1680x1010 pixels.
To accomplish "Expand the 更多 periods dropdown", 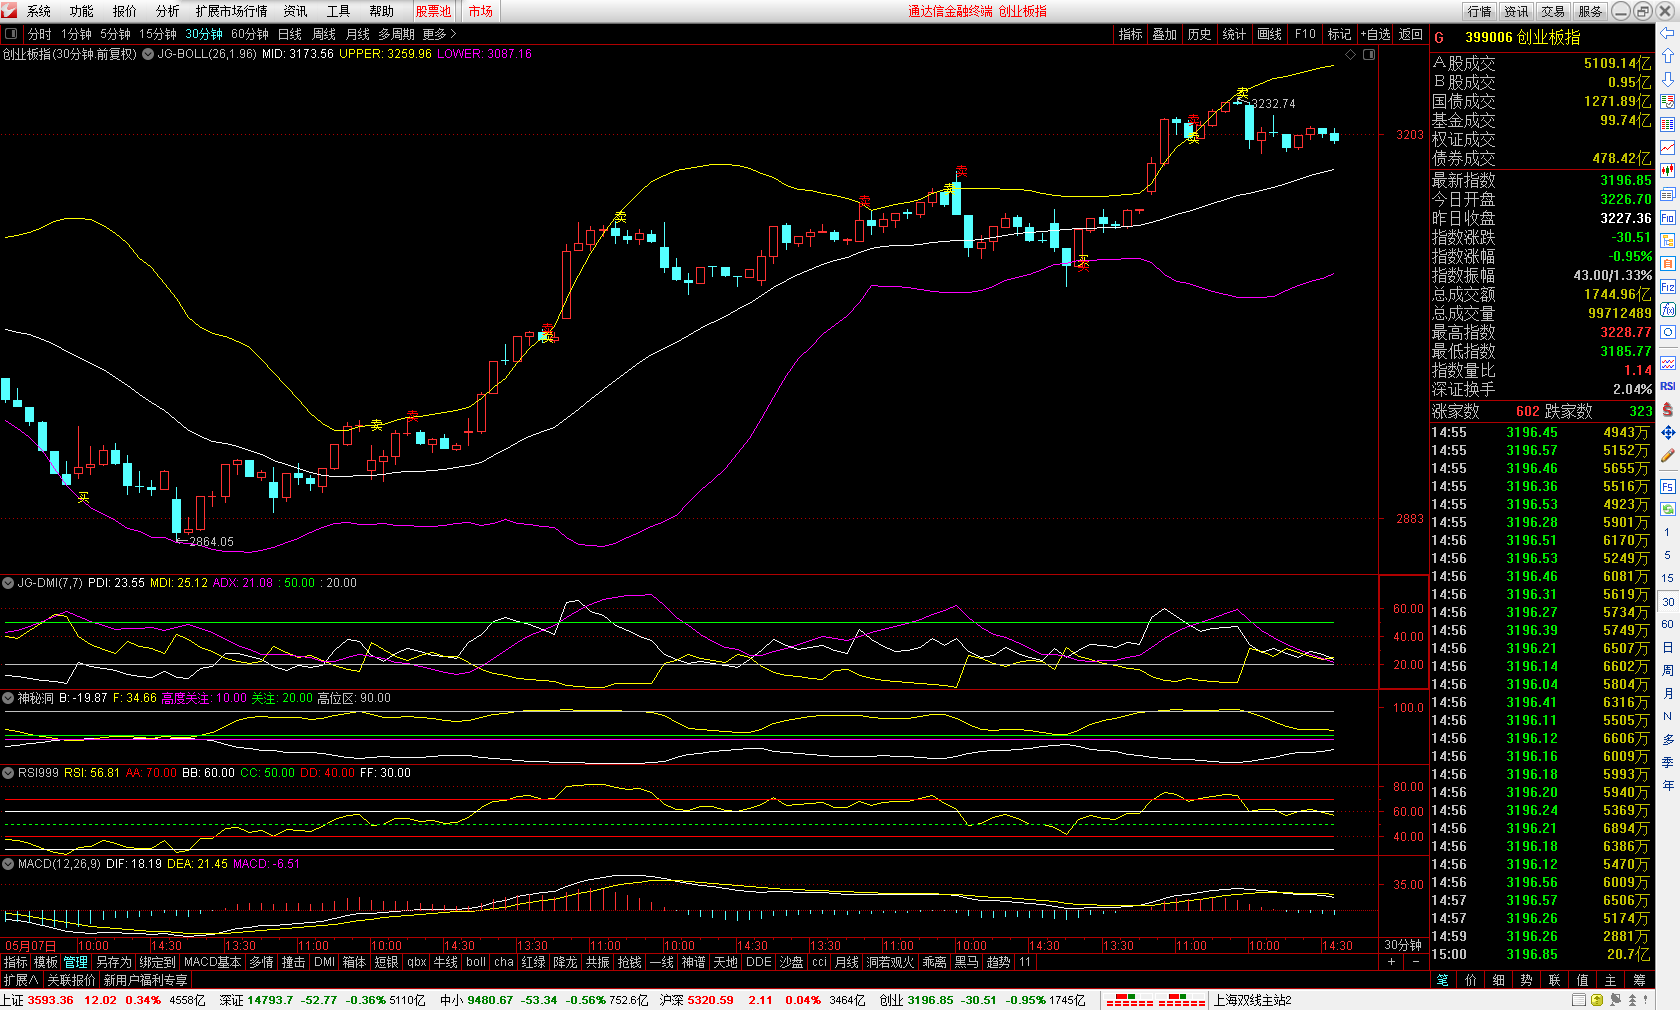I will (x=439, y=34).
